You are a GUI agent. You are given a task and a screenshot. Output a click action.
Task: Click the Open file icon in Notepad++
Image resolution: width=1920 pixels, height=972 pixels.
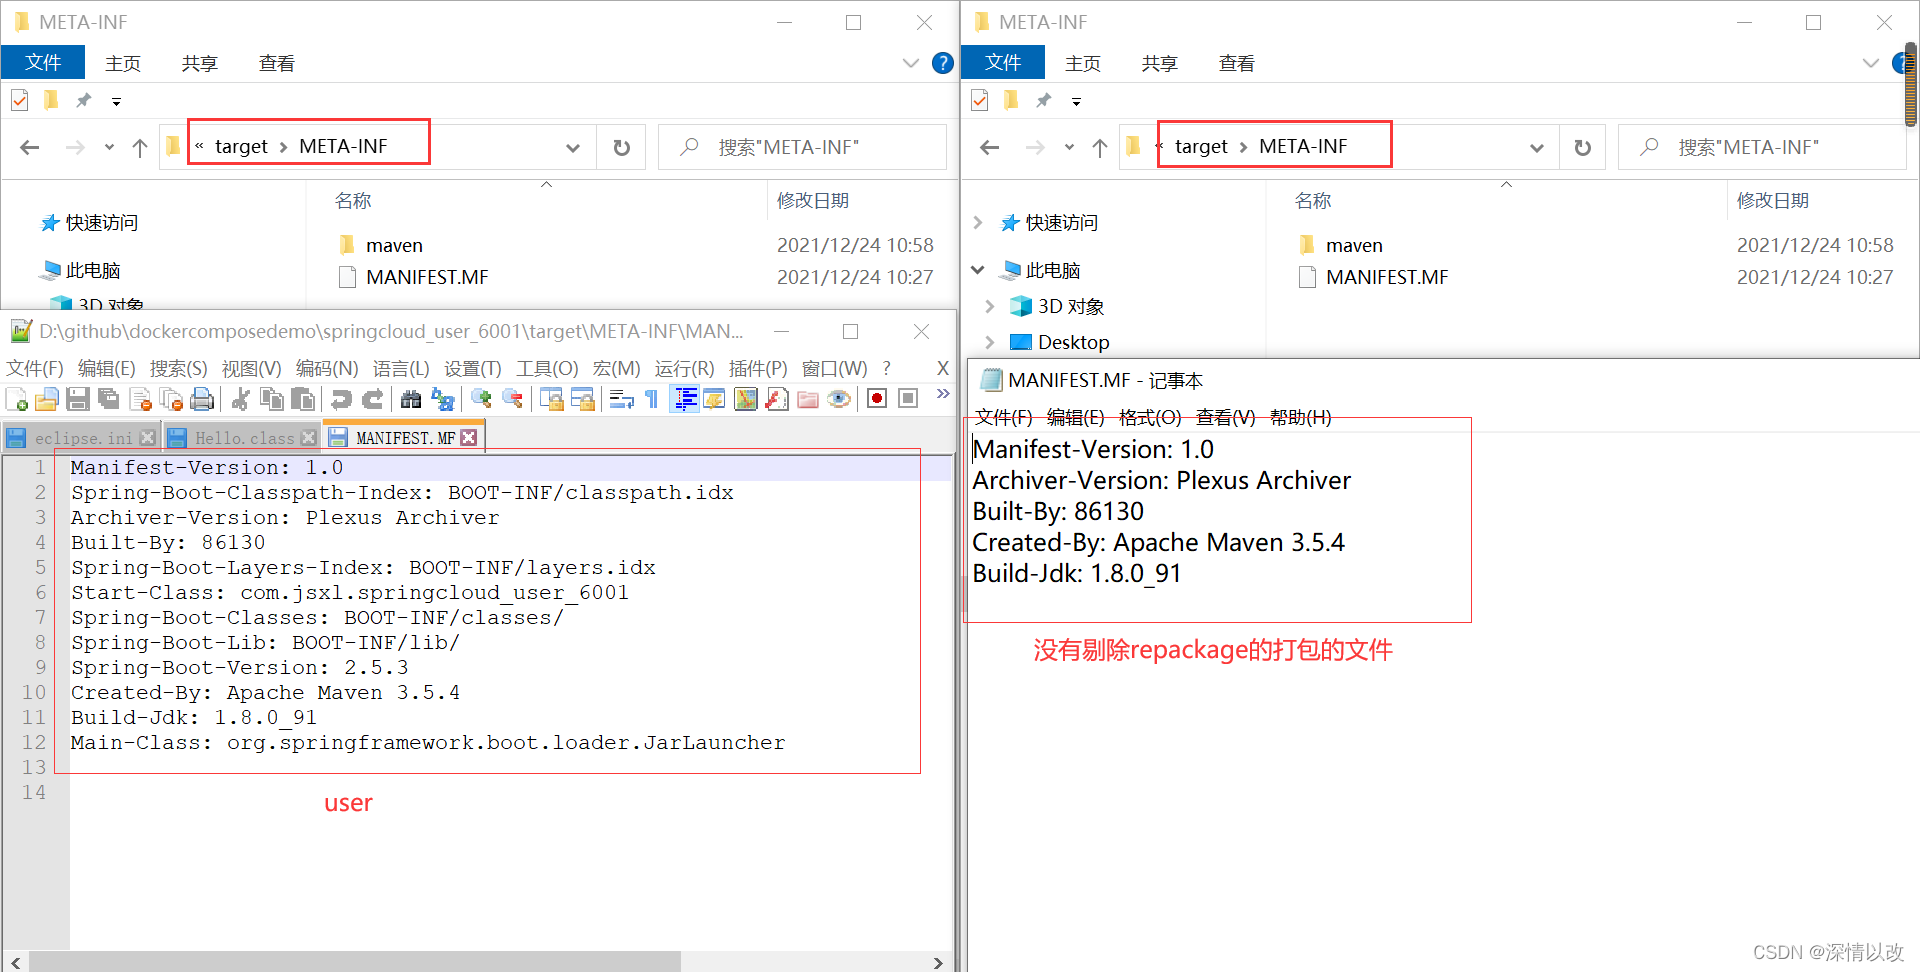(x=47, y=400)
